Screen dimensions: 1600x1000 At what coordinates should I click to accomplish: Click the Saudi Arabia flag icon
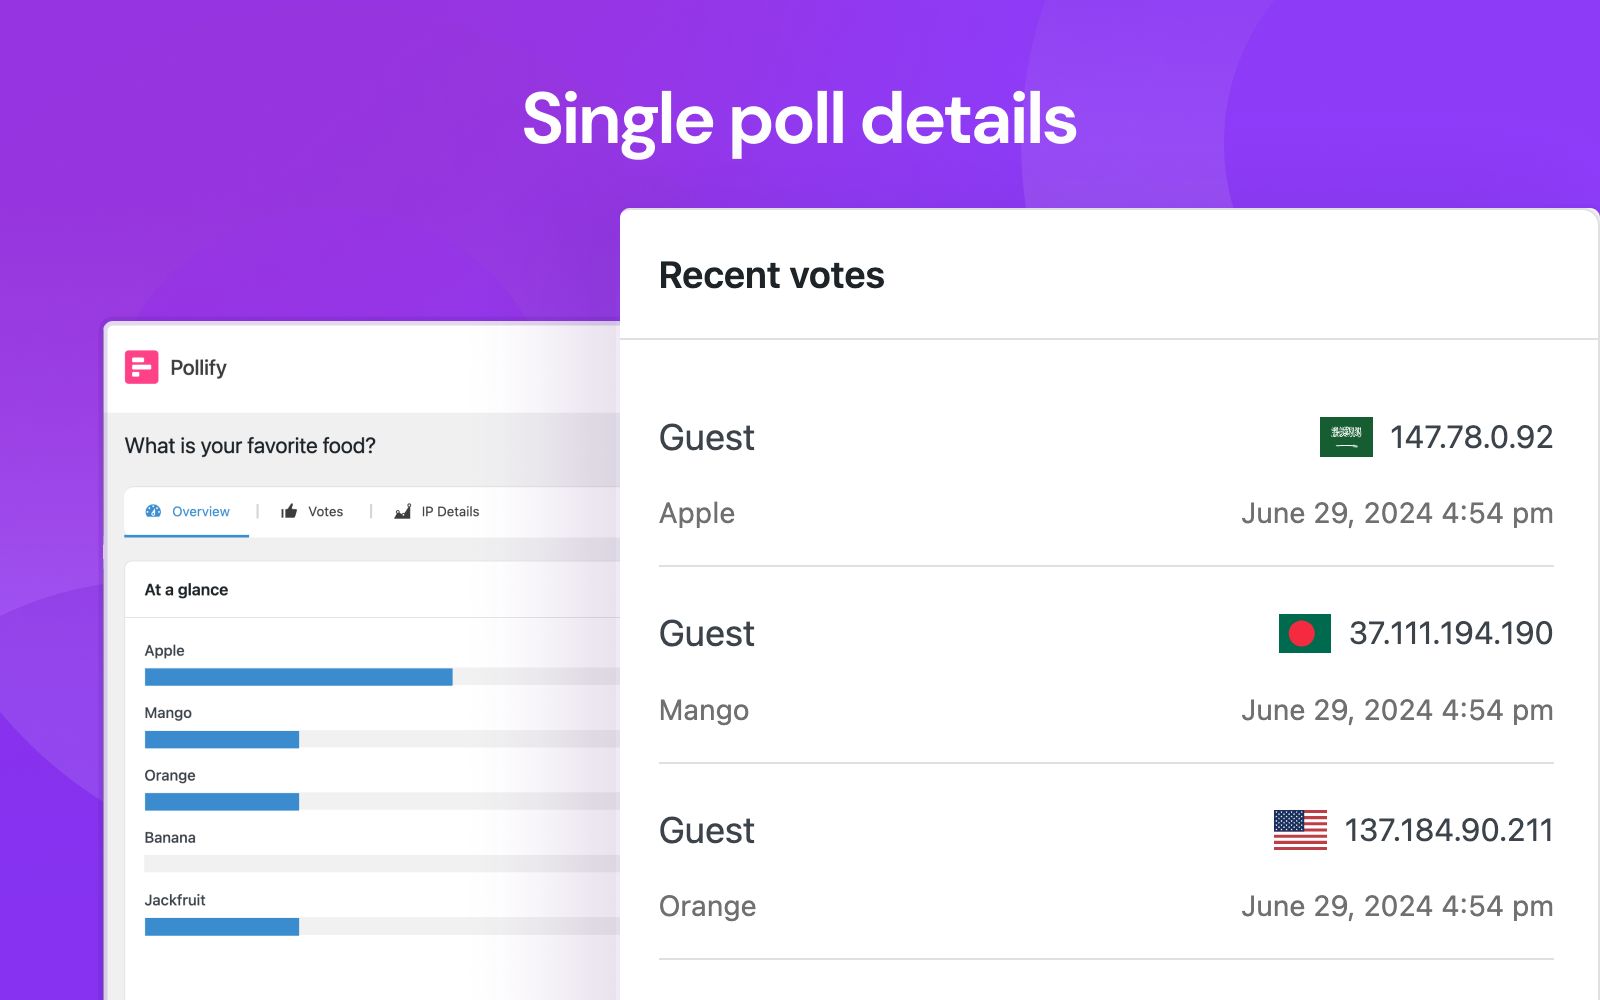click(x=1346, y=437)
